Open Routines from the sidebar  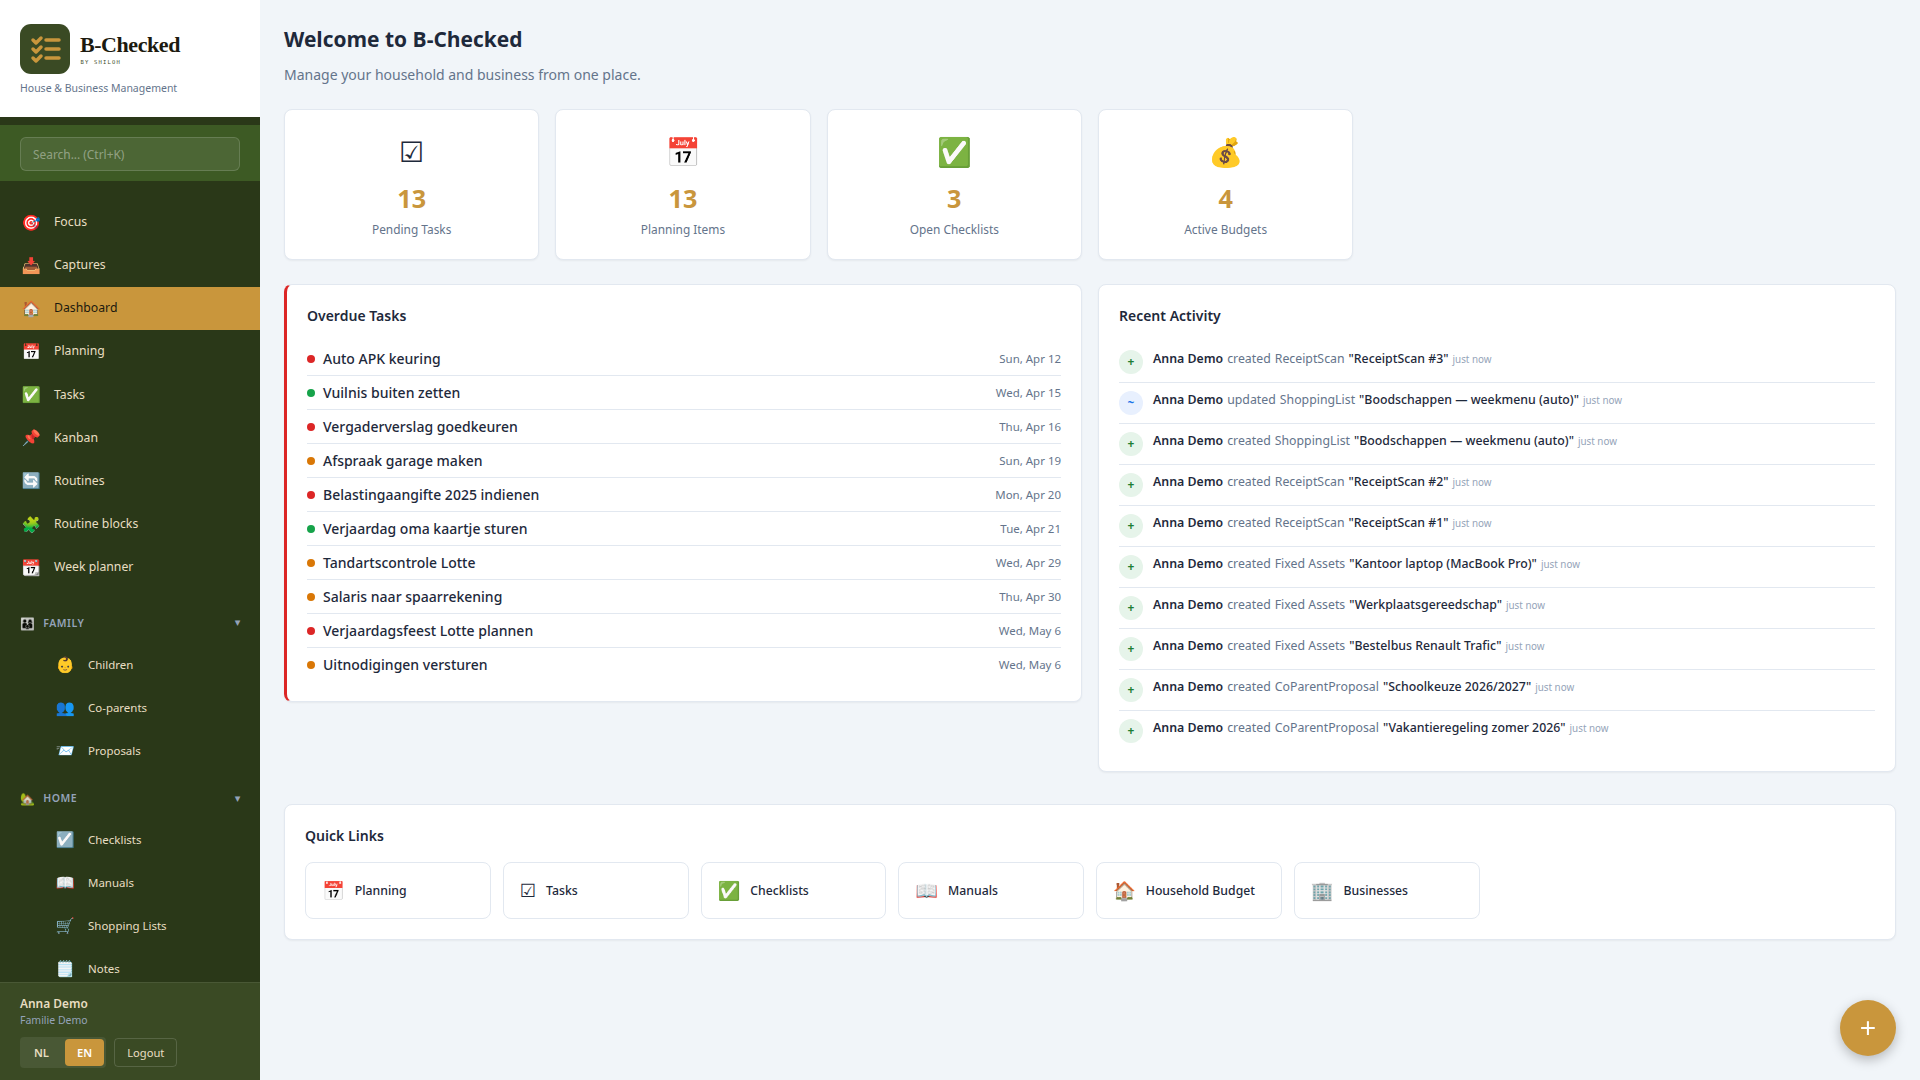pos(130,481)
